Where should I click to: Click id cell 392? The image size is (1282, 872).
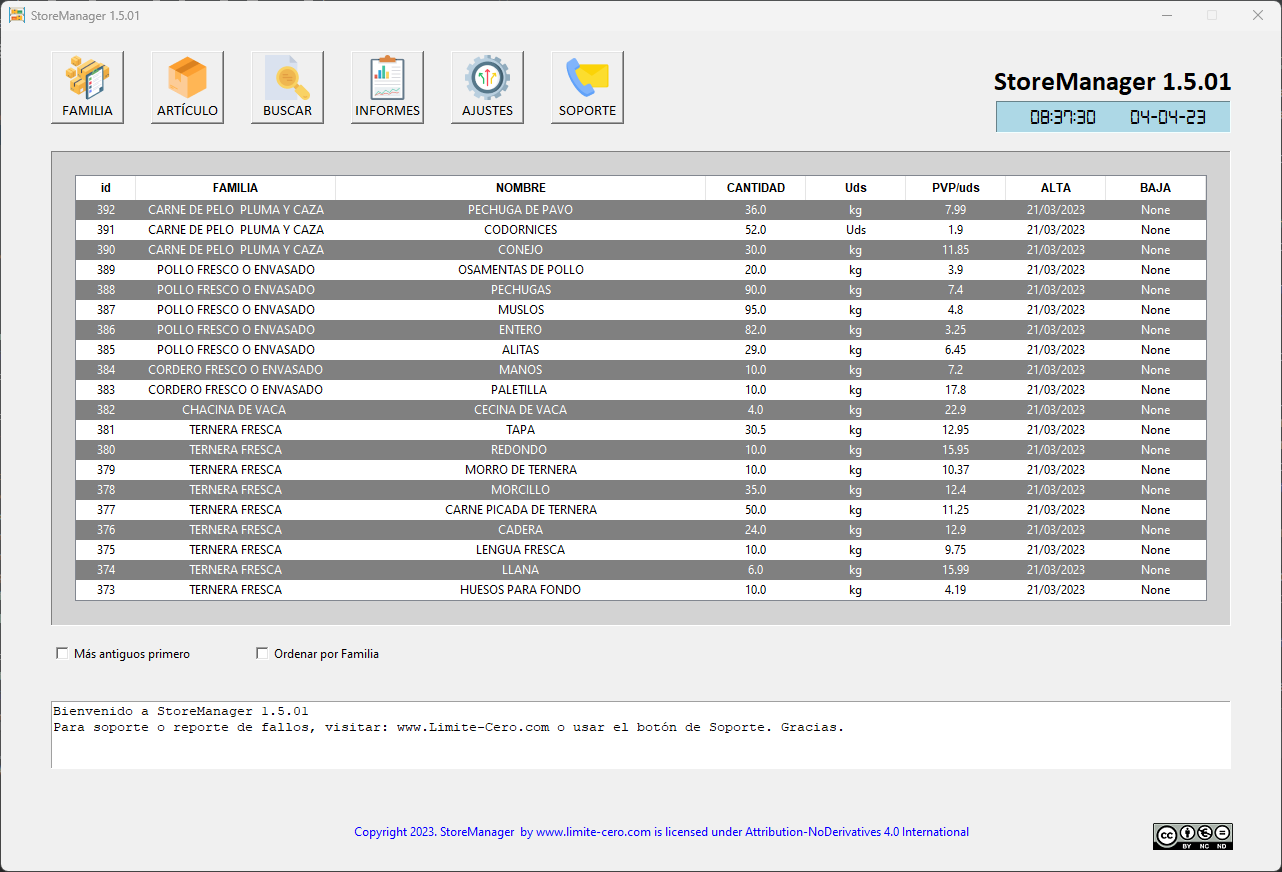tap(106, 210)
